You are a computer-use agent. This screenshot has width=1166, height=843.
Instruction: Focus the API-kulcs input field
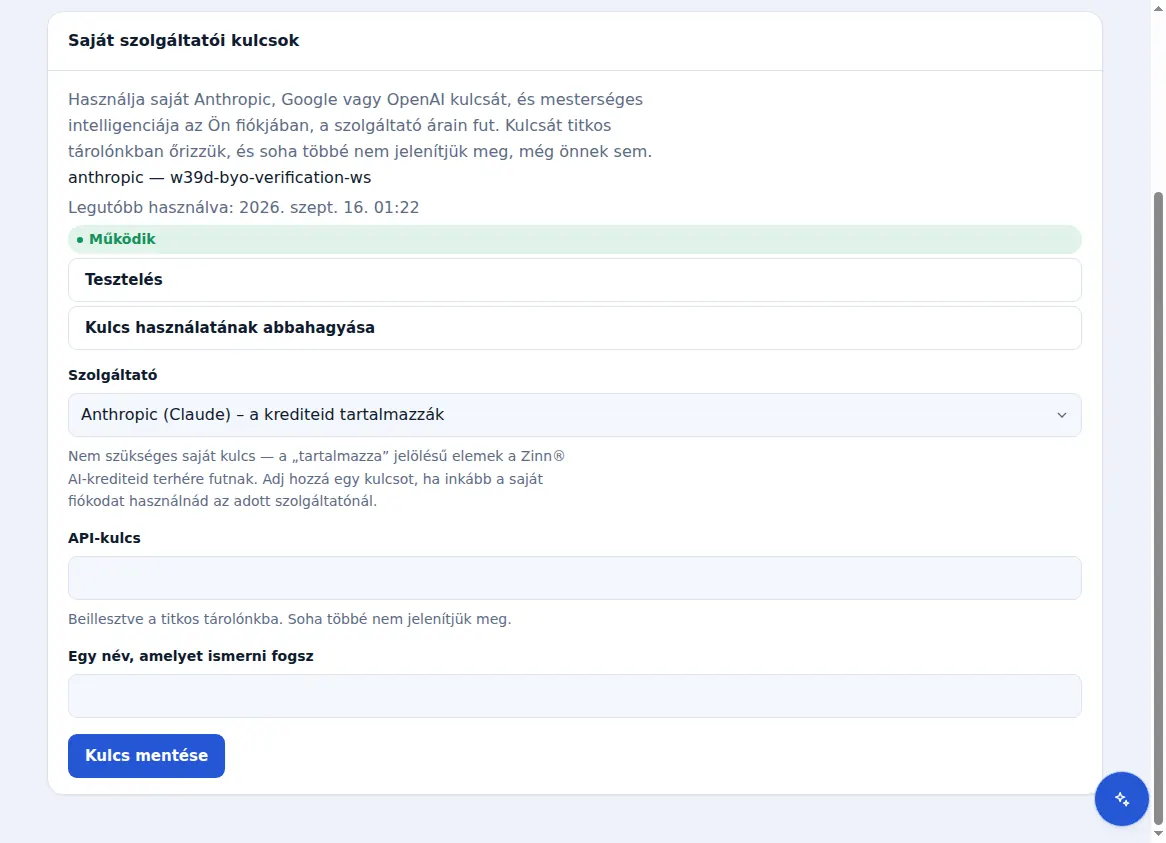click(574, 578)
